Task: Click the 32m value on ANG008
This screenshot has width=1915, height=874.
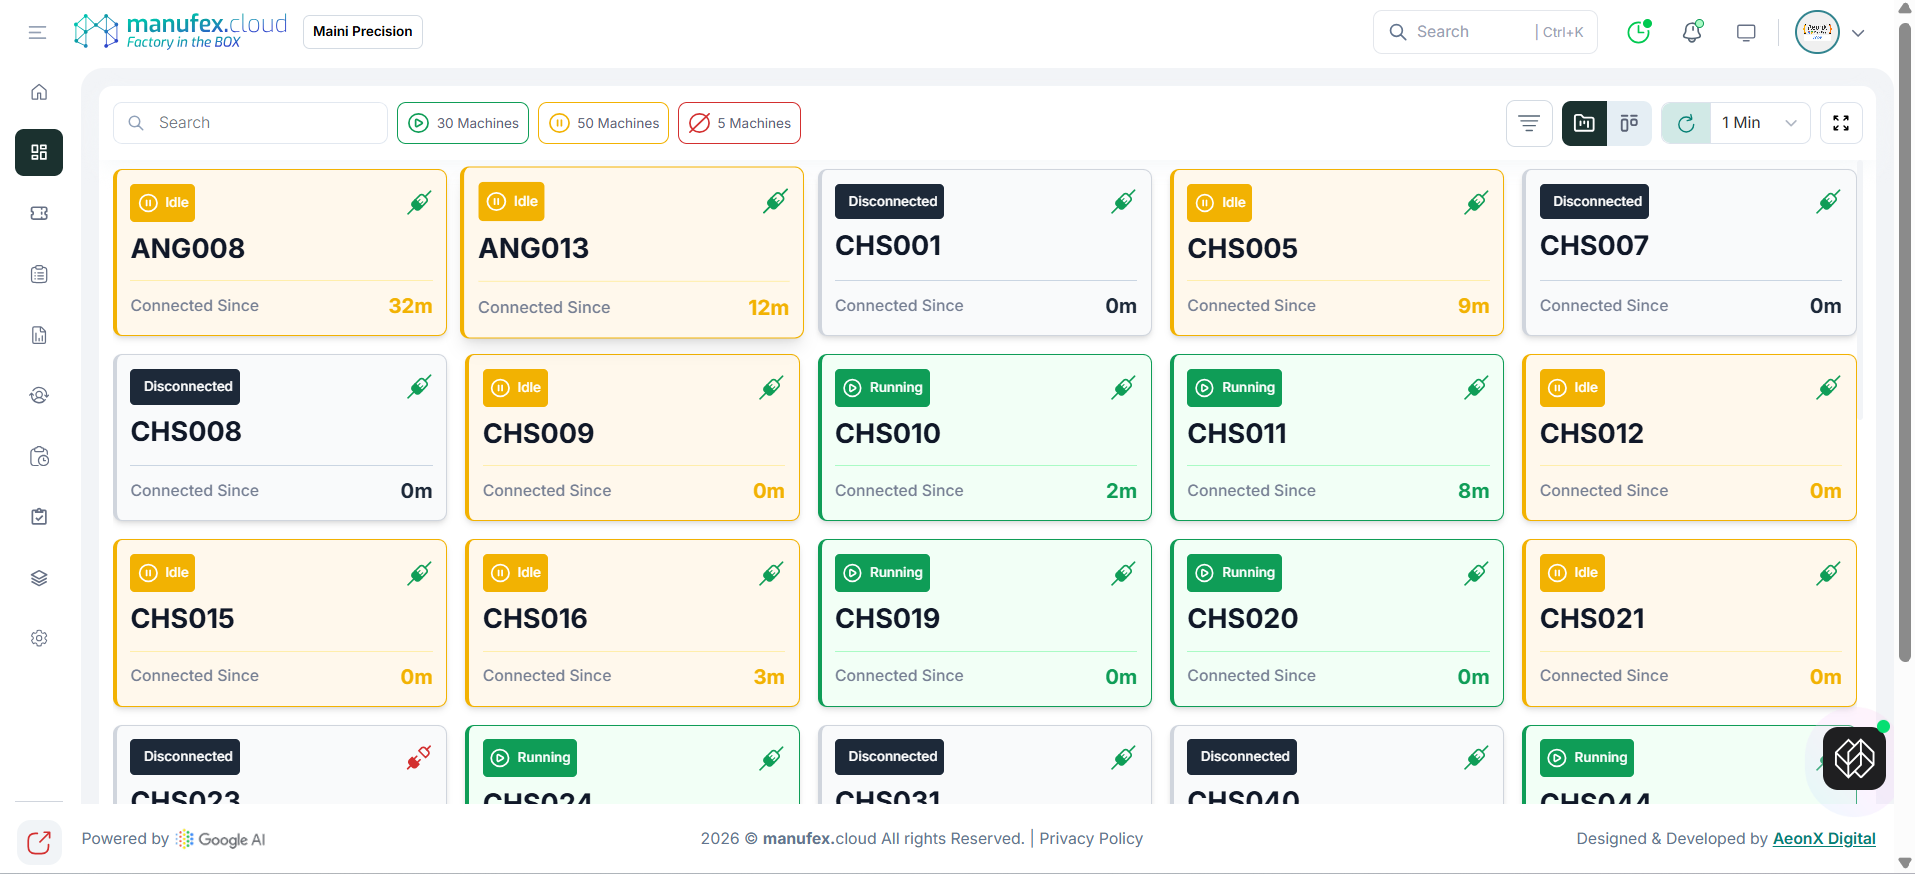Action: pyautogui.click(x=410, y=306)
